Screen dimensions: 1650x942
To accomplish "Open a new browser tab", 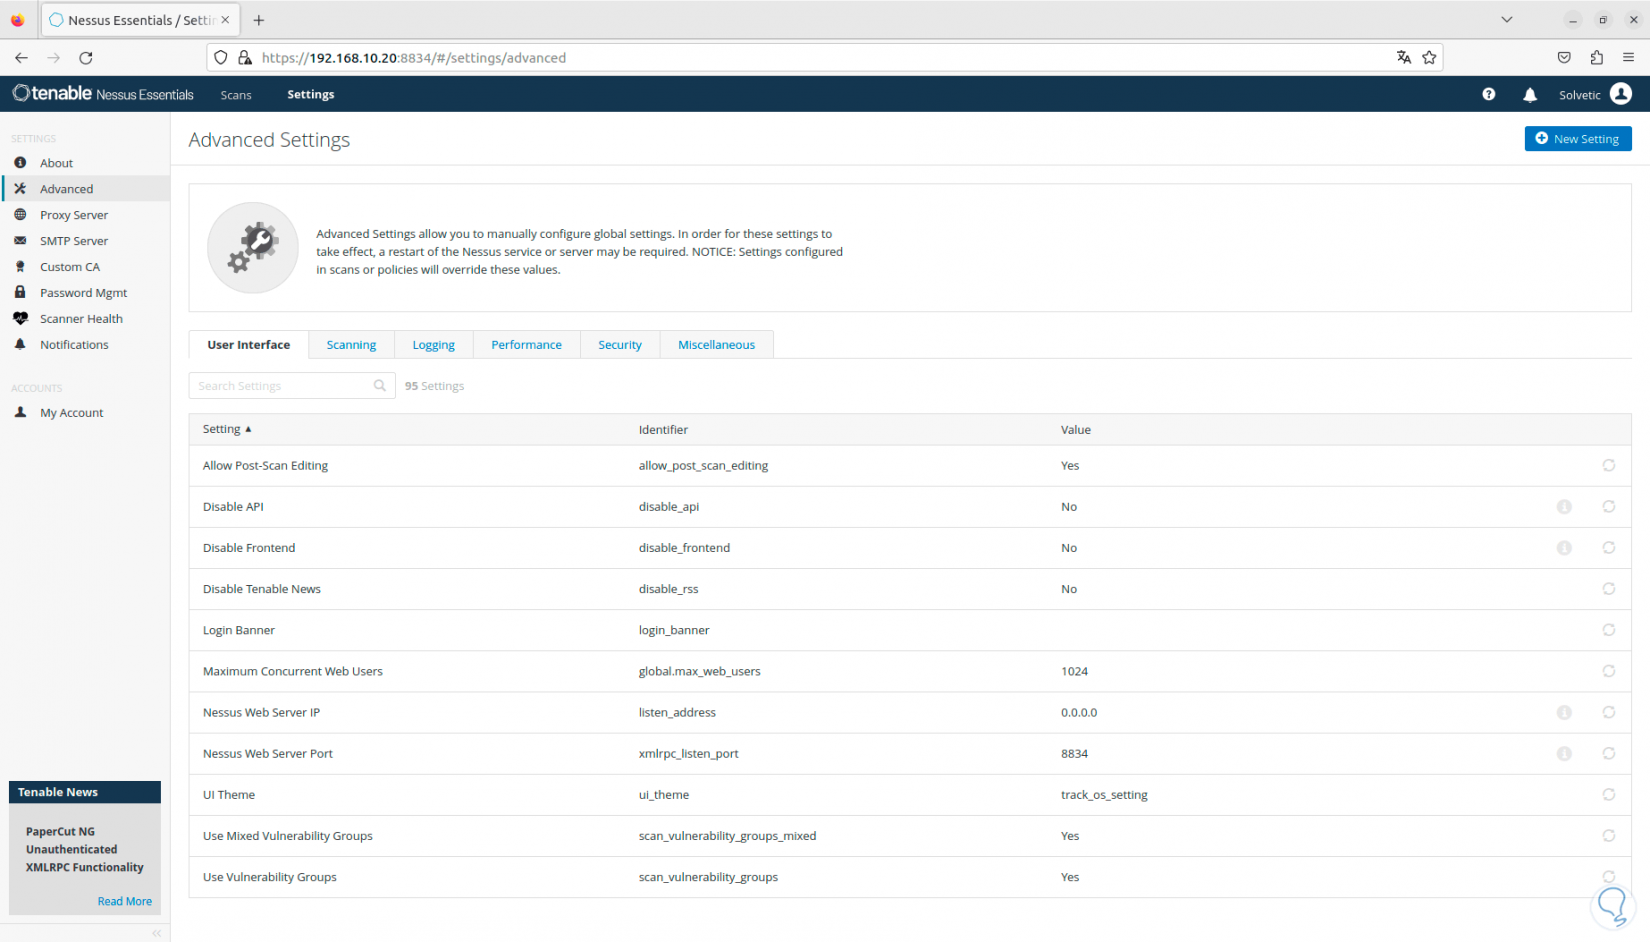I will point(259,20).
